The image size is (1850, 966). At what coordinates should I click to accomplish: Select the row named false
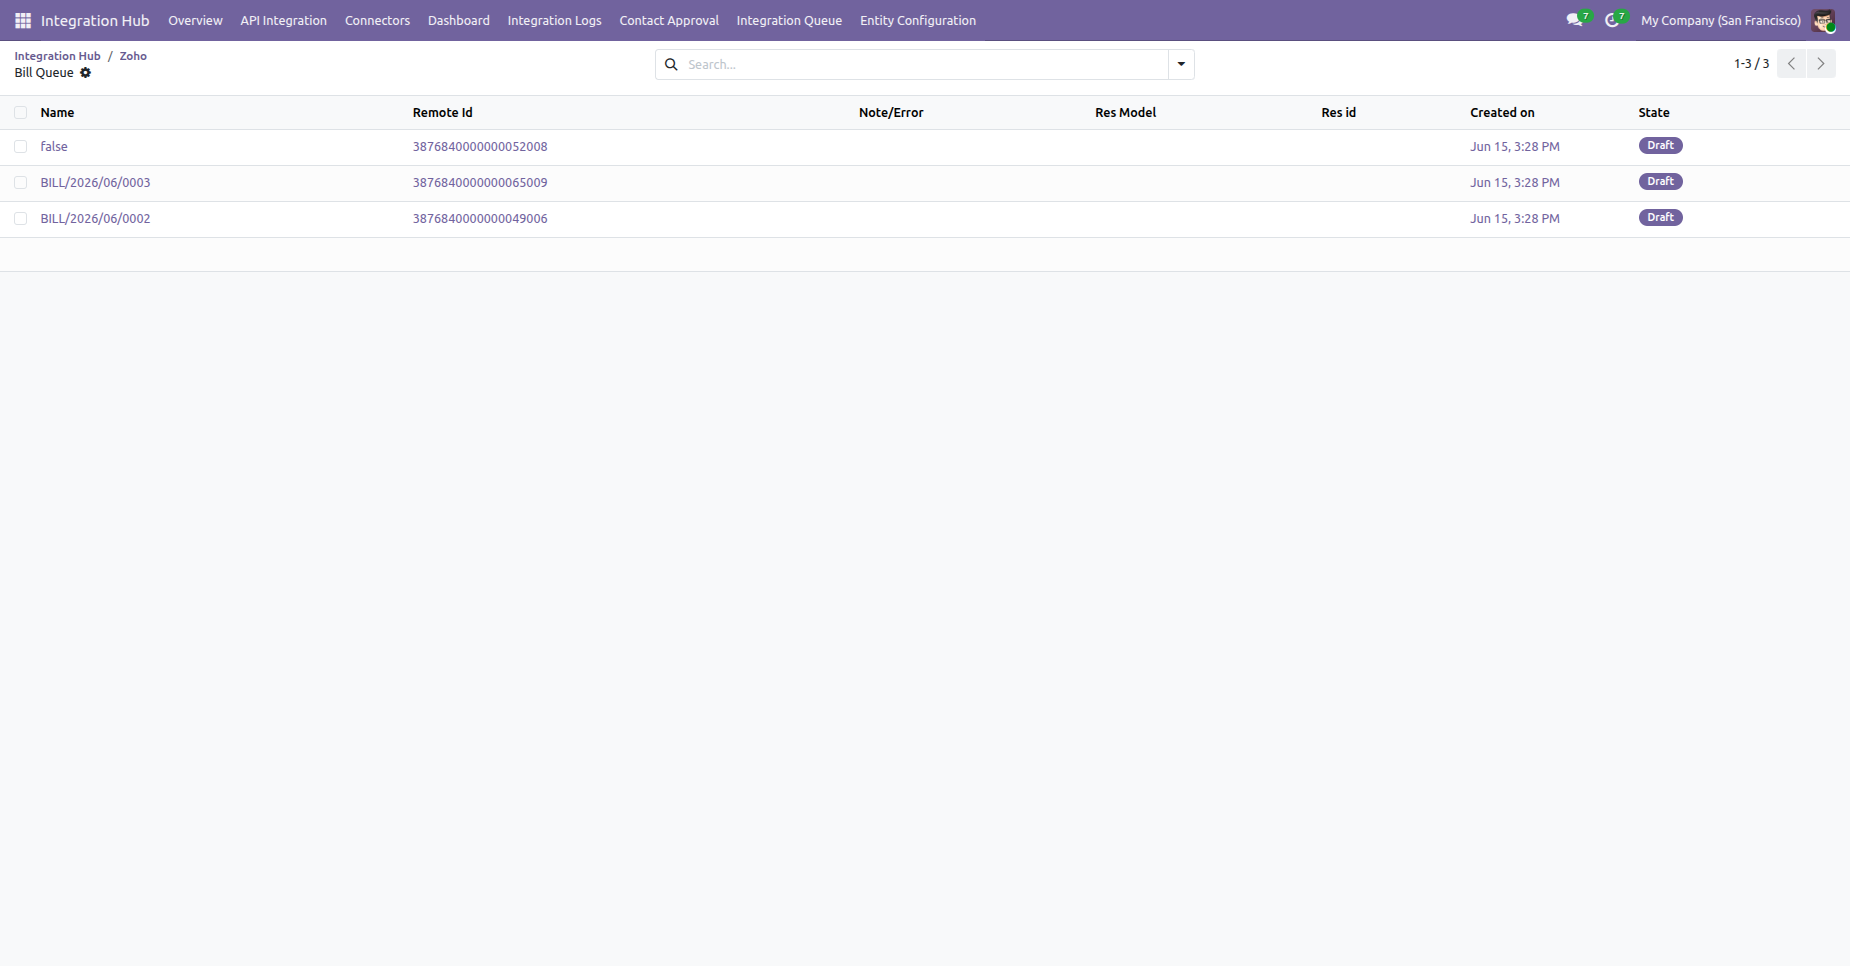[20, 147]
